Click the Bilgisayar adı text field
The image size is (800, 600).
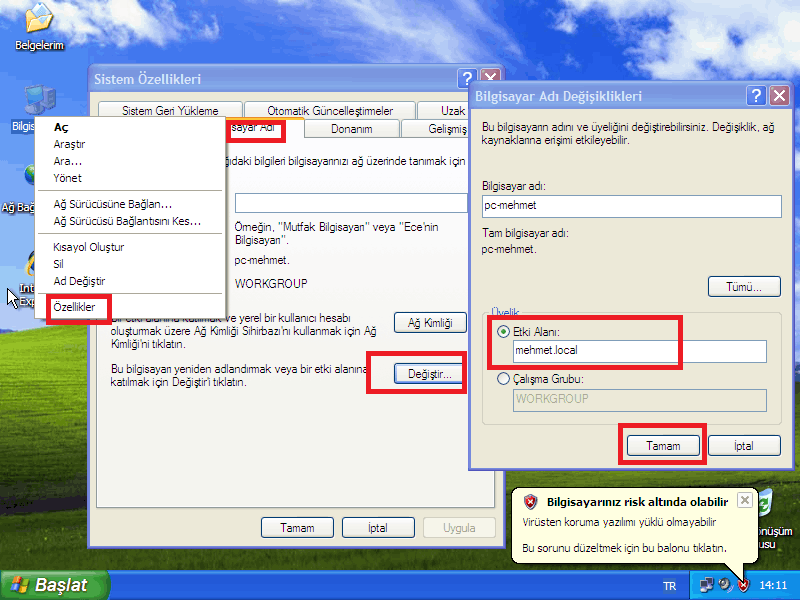pos(630,206)
